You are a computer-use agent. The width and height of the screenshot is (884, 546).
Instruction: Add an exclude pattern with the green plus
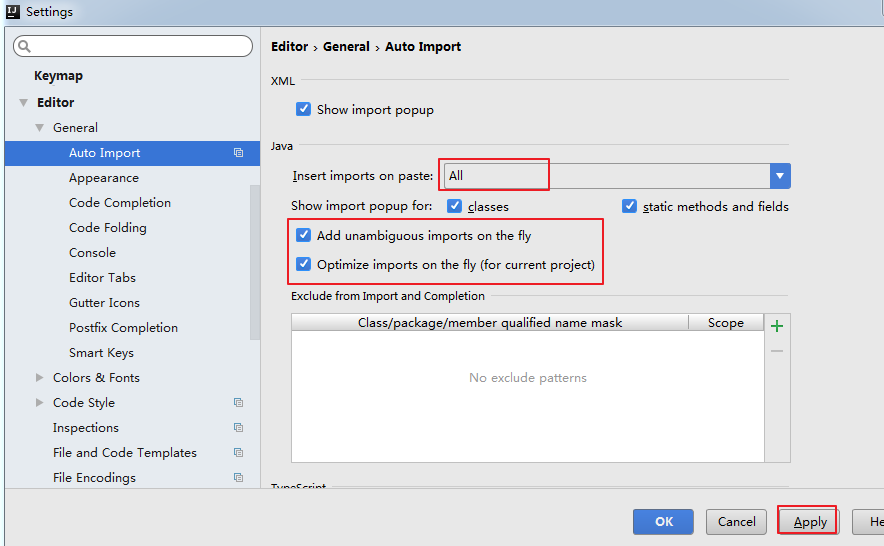777,326
